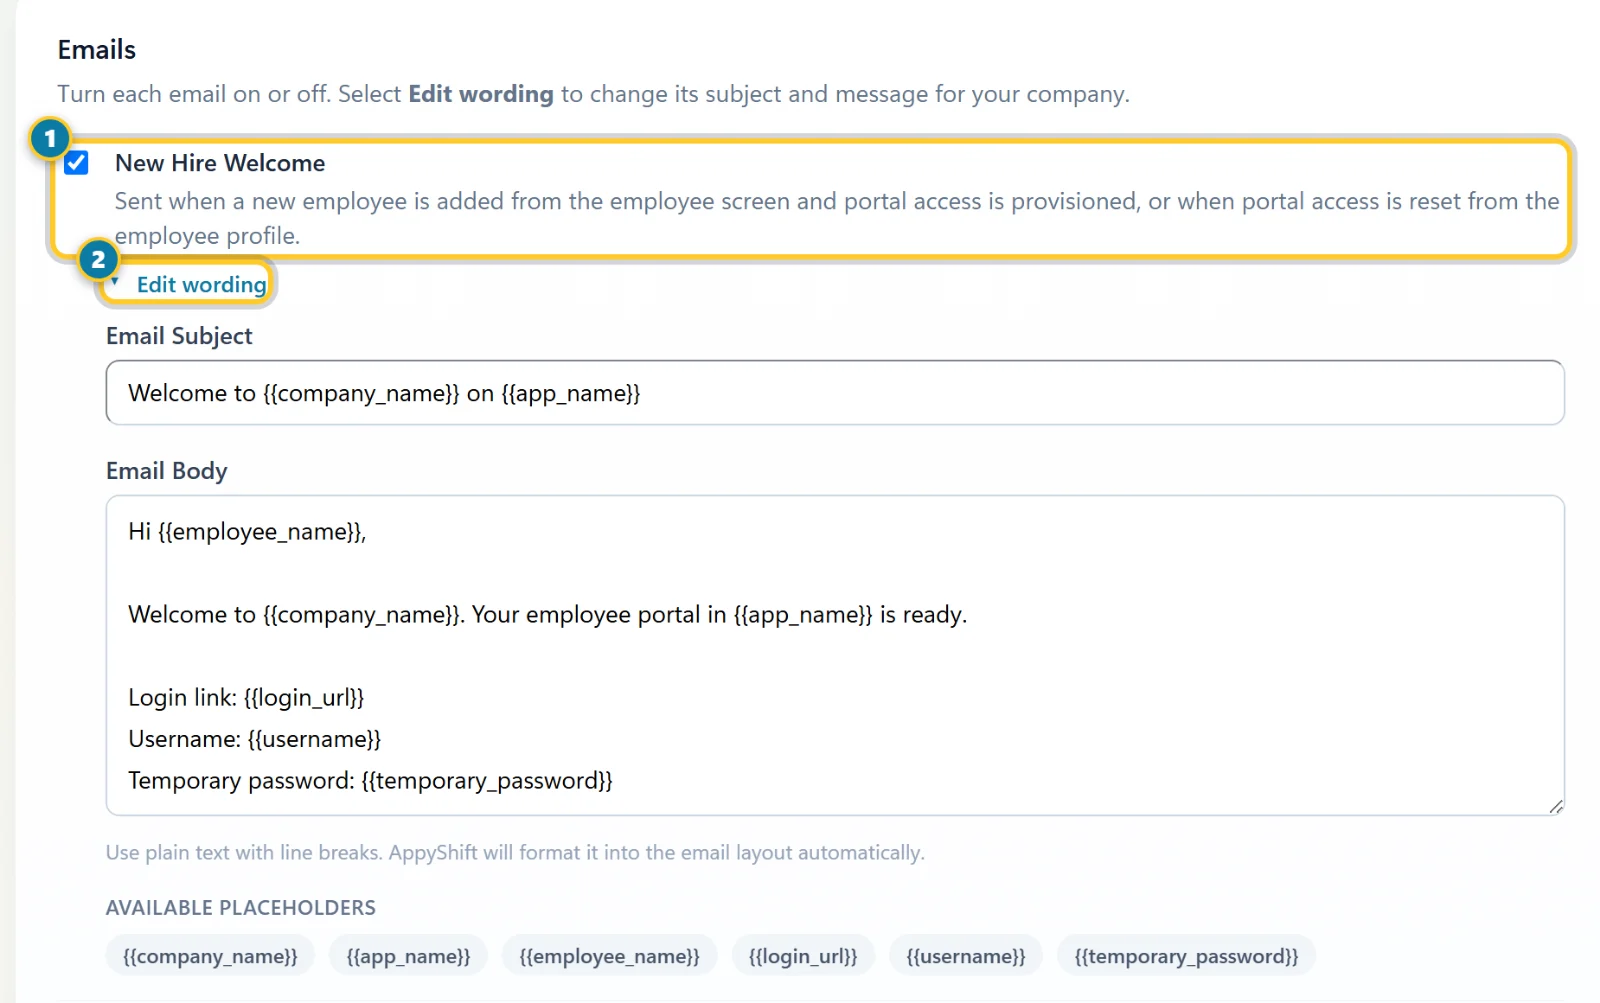Click the Edit wording link
Viewport: 1600px width, 1003px height.
202,284
